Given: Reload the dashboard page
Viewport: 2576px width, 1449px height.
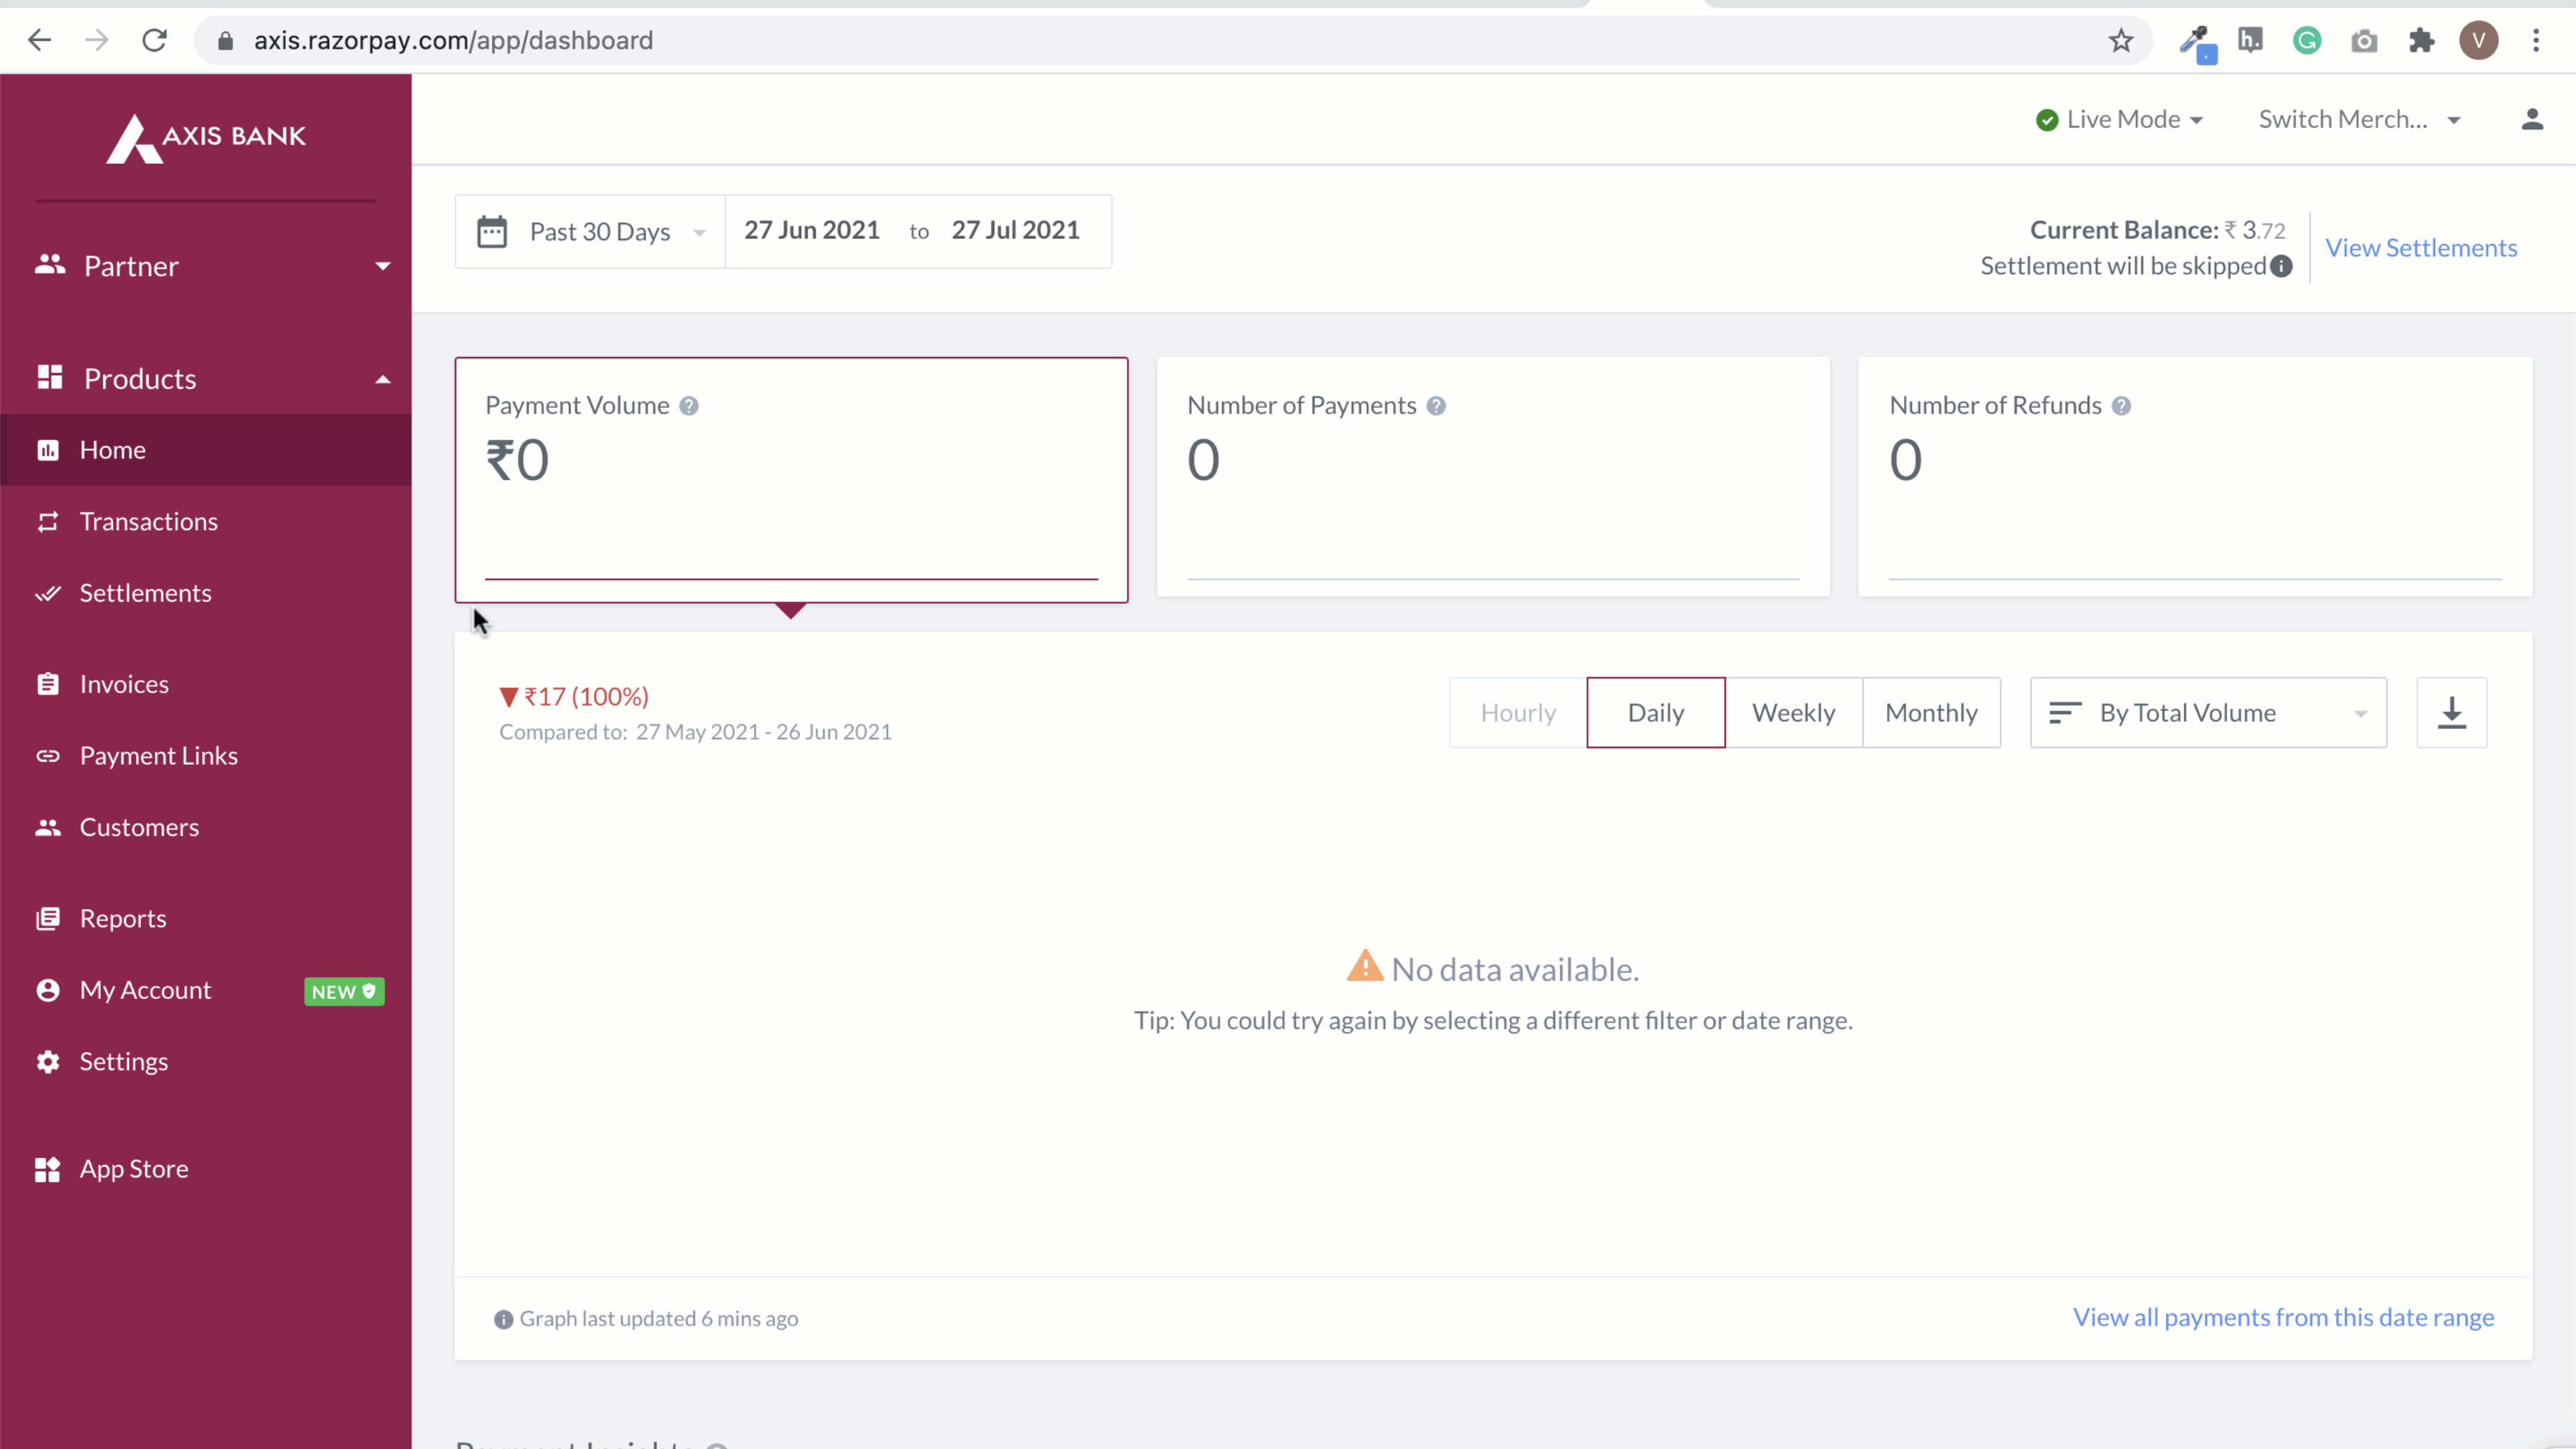Looking at the screenshot, I should pos(154,40).
